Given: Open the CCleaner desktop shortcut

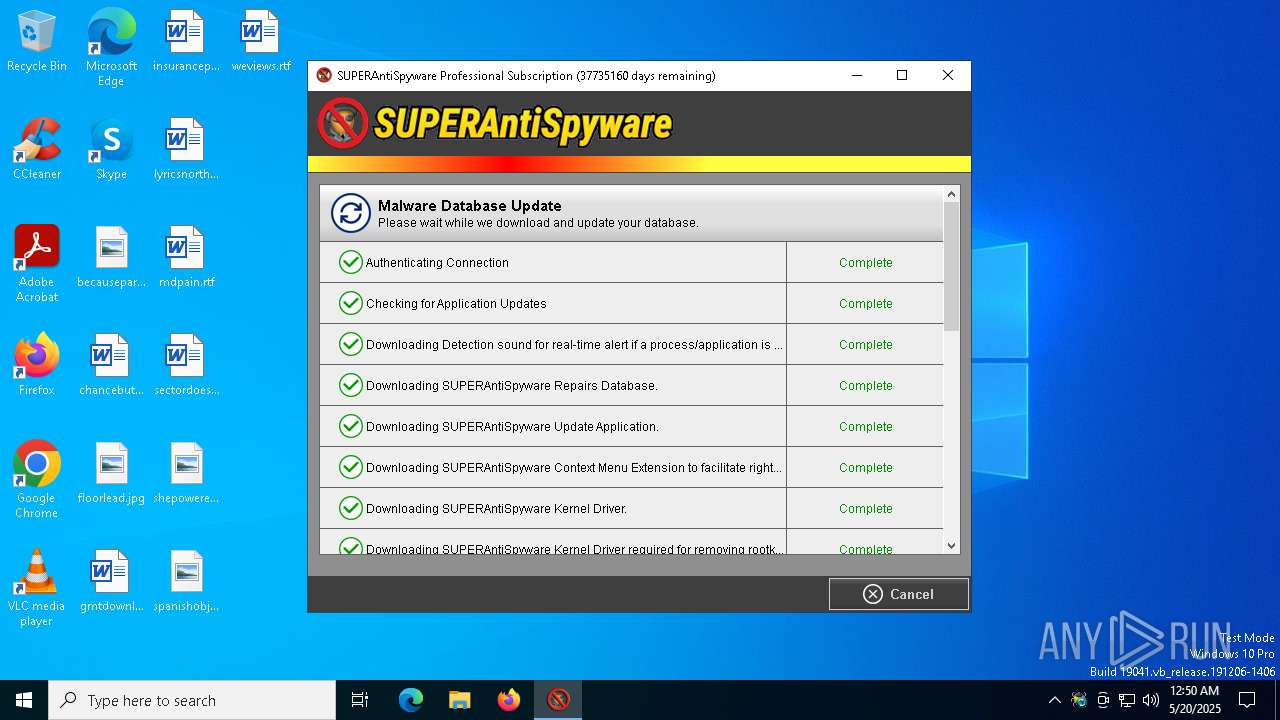Looking at the screenshot, I should click(x=37, y=149).
